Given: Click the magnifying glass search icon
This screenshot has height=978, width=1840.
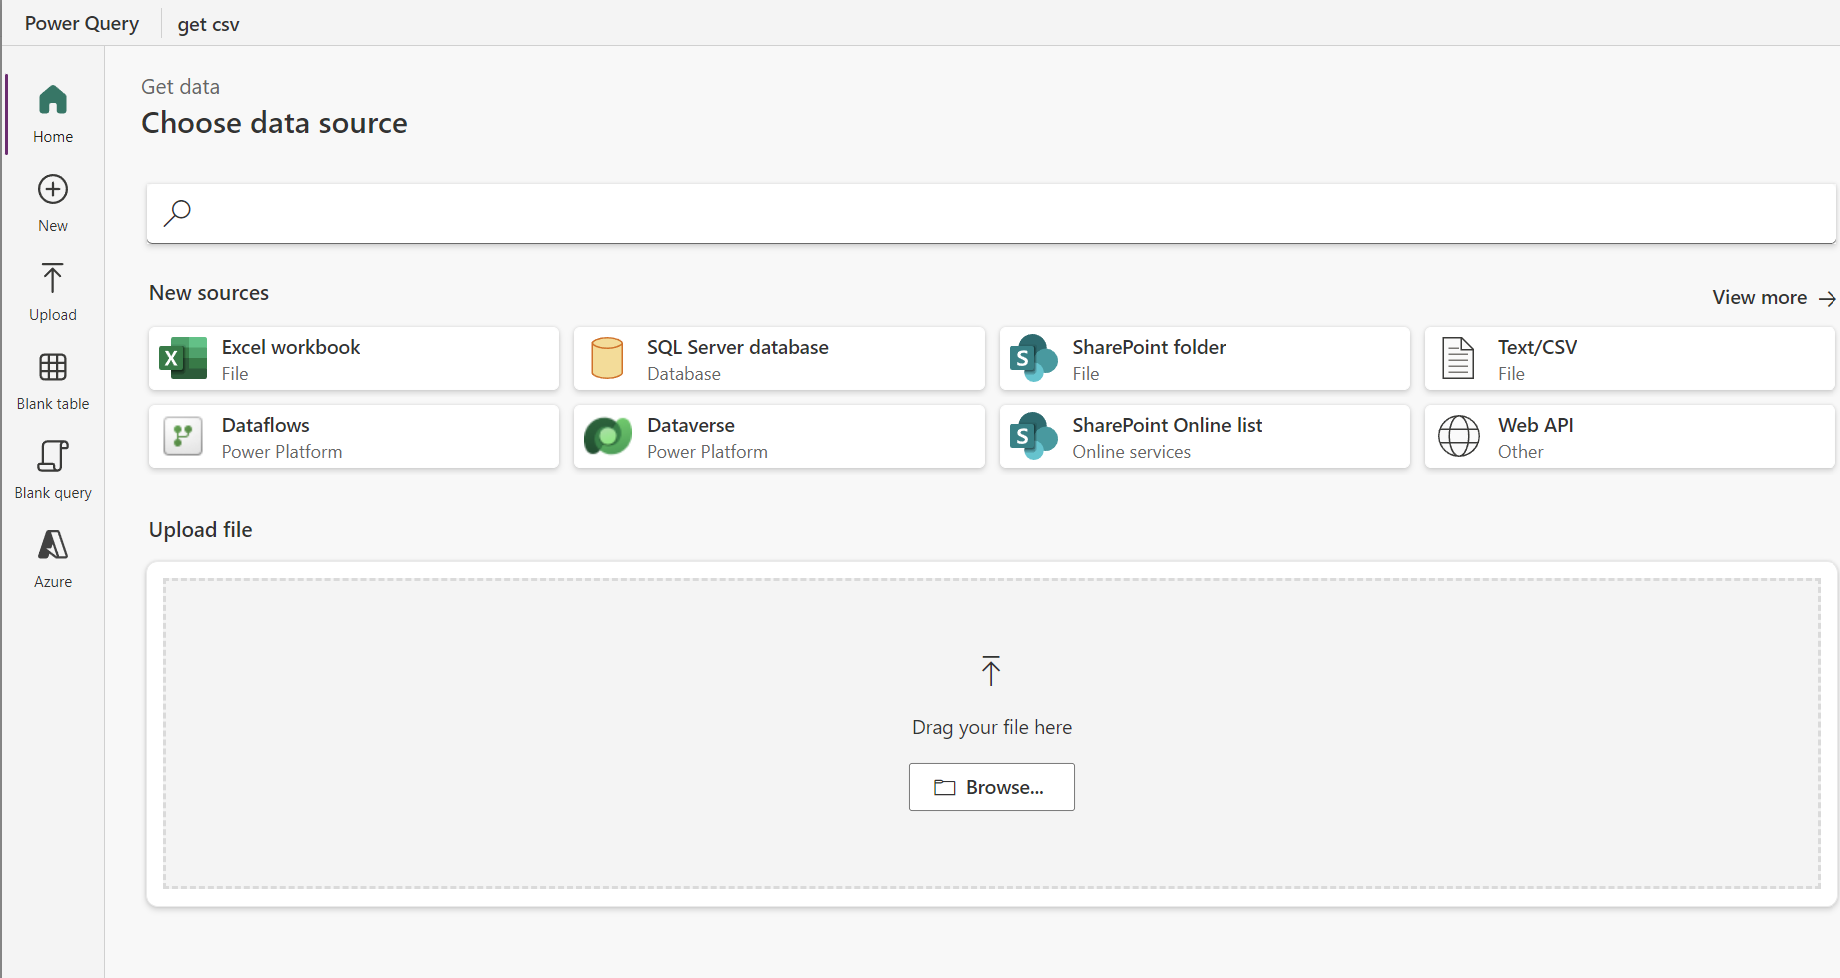Looking at the screenshot, I should coord(177,212).
